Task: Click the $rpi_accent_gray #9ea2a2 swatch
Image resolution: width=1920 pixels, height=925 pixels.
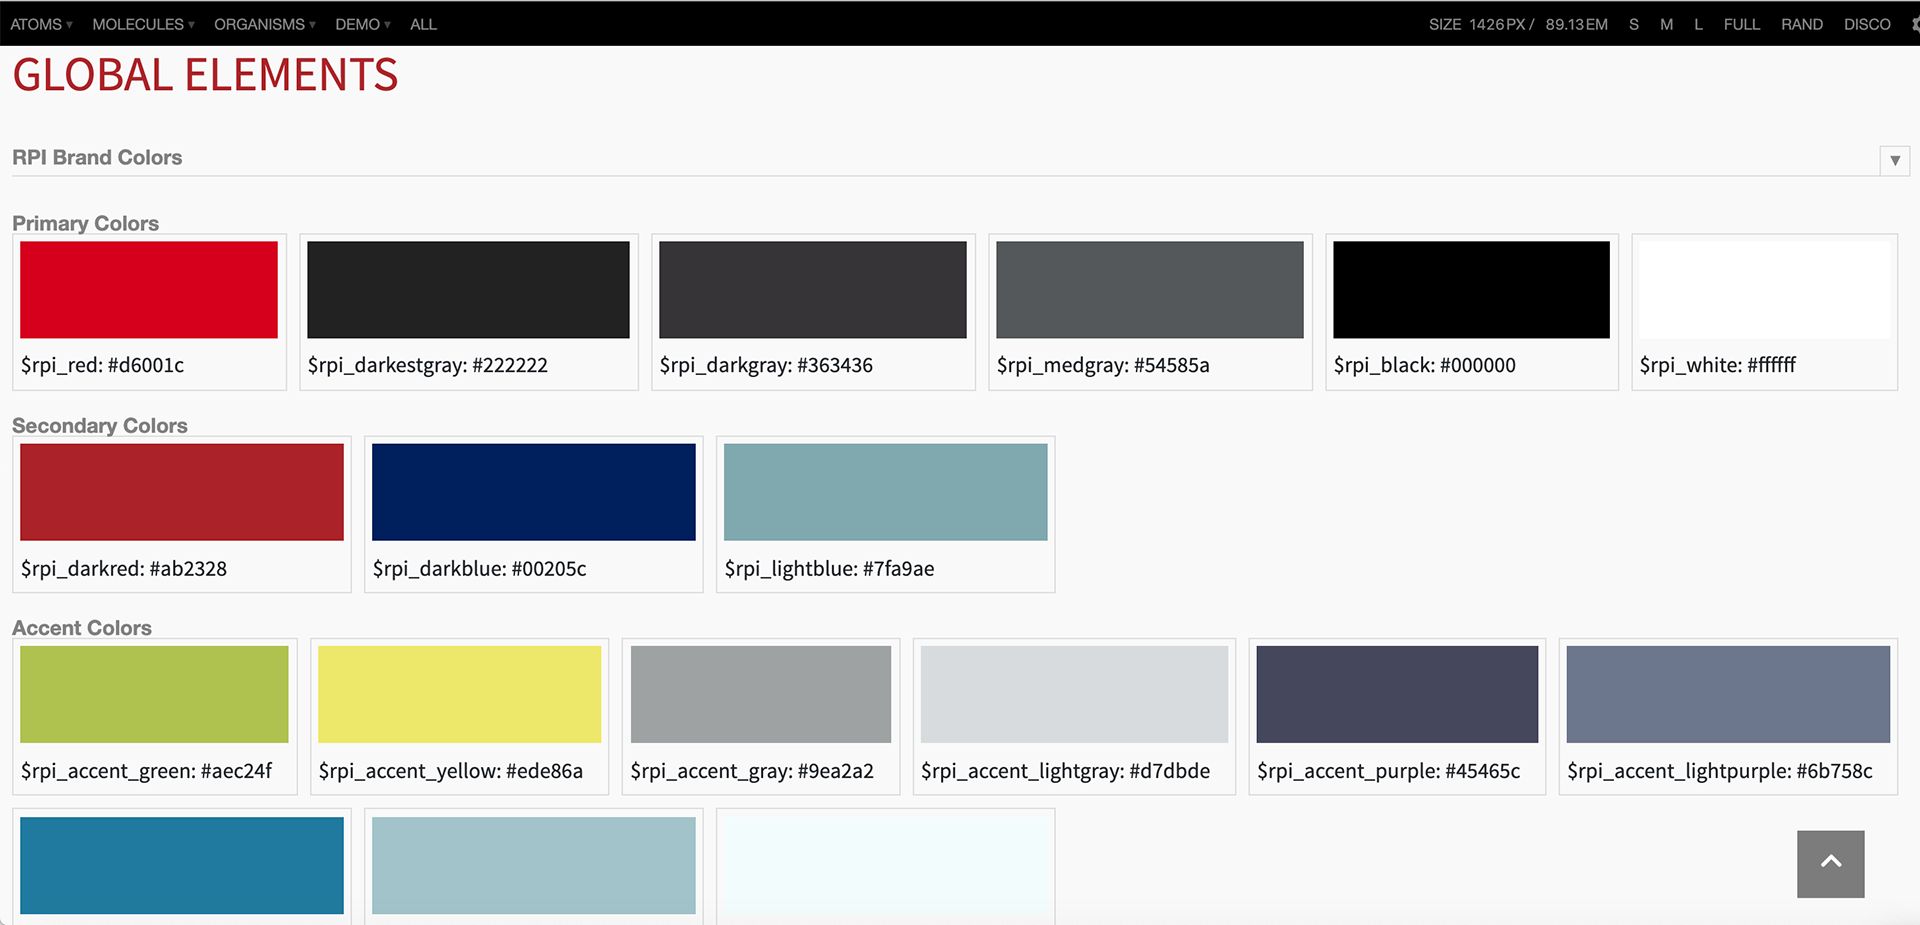Action: (761, 694)
